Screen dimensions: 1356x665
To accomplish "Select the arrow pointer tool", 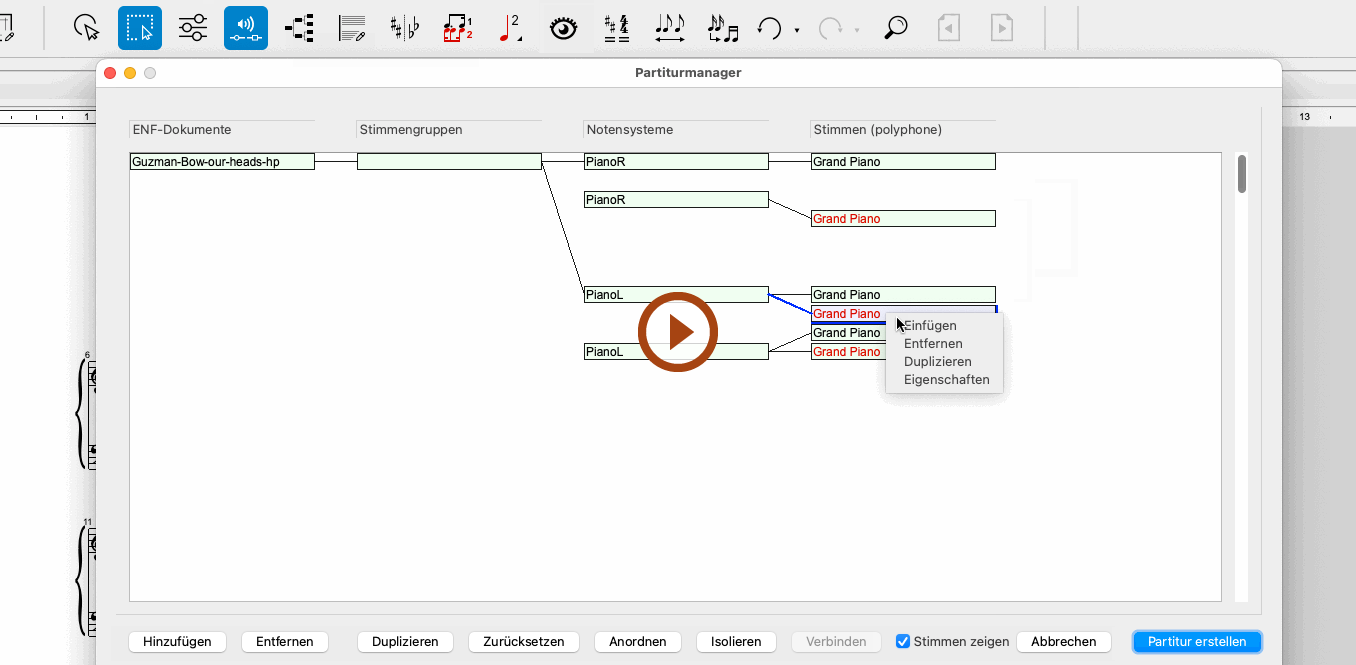I will tap(88, 28).
